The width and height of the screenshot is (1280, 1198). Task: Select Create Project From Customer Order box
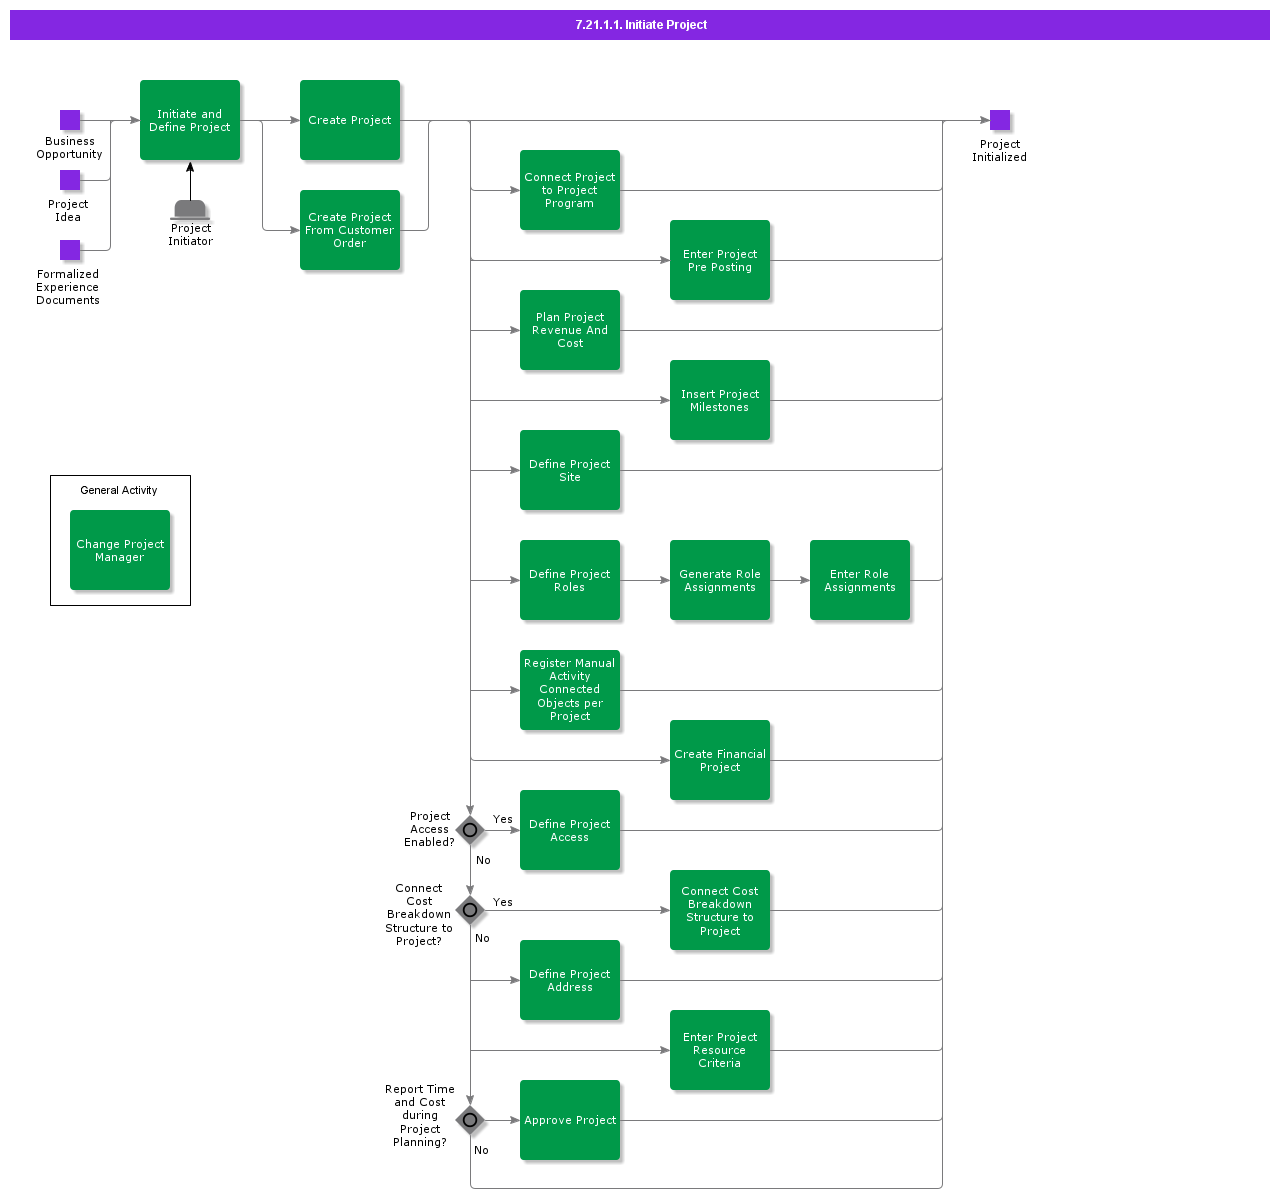pos(350,230)
